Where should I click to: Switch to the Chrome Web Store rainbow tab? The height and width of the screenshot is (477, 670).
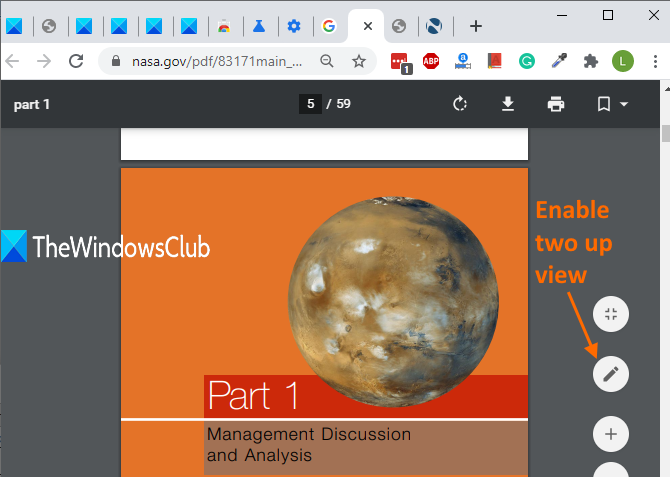tap(224, 26)
